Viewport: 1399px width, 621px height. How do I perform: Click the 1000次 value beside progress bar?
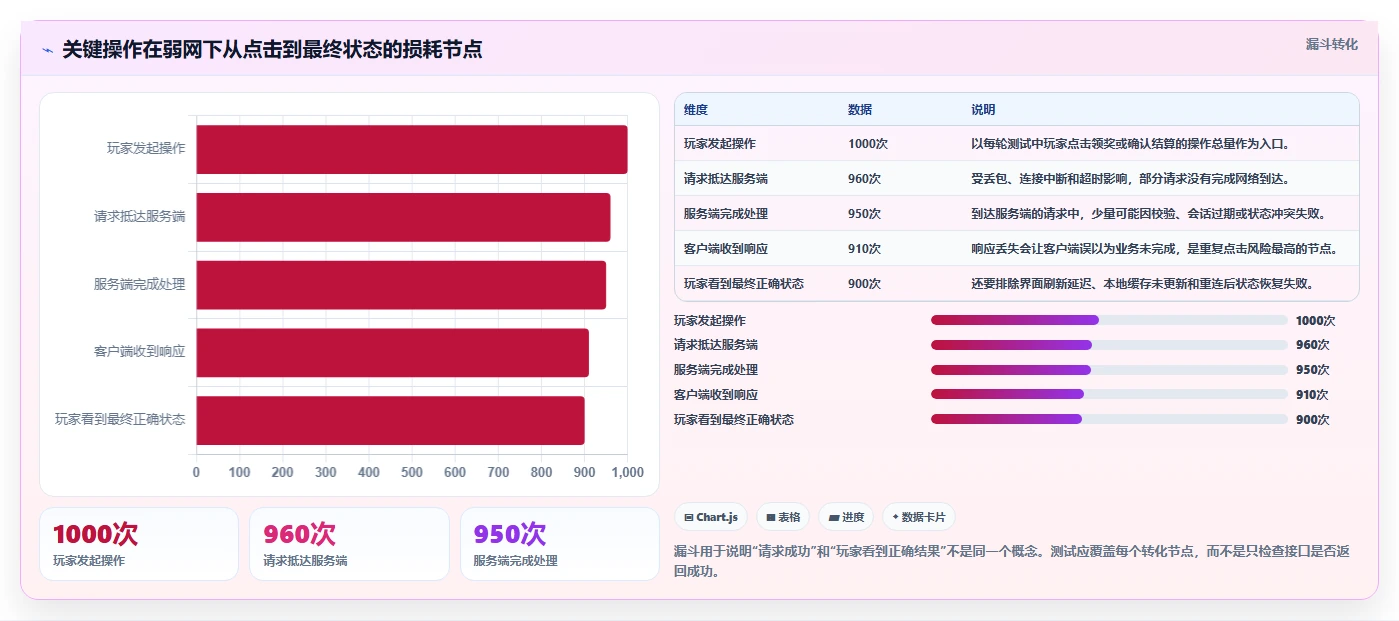click(1315, 321)
